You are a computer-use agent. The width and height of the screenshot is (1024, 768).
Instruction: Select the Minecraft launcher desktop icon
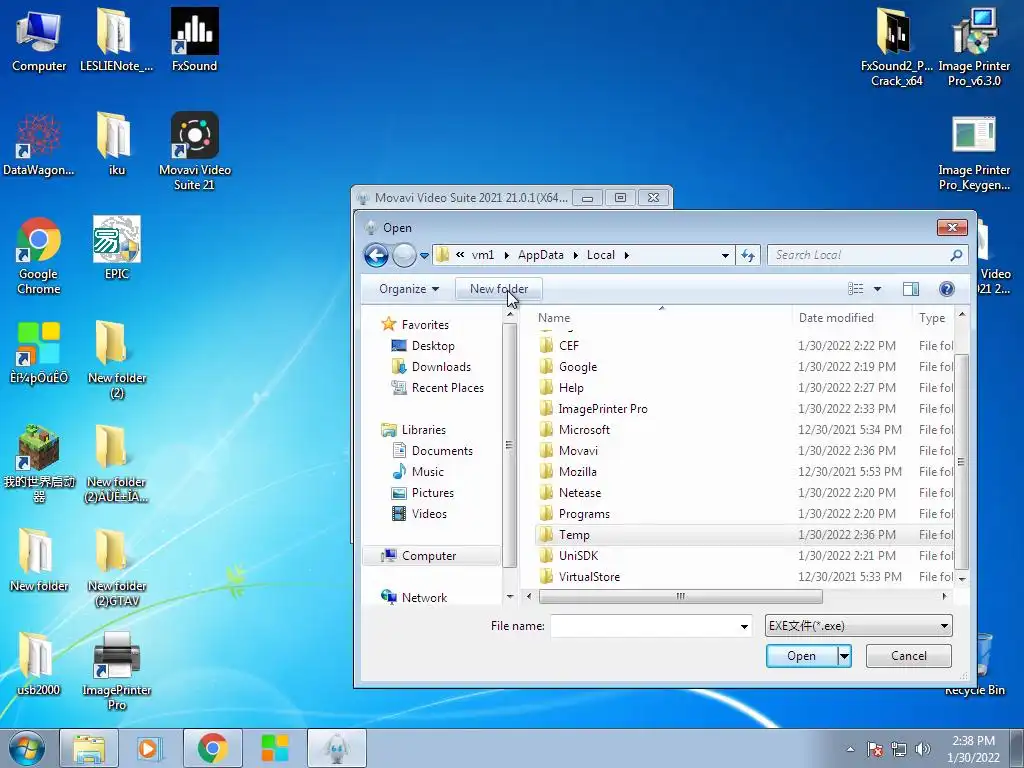click(39, 464)
